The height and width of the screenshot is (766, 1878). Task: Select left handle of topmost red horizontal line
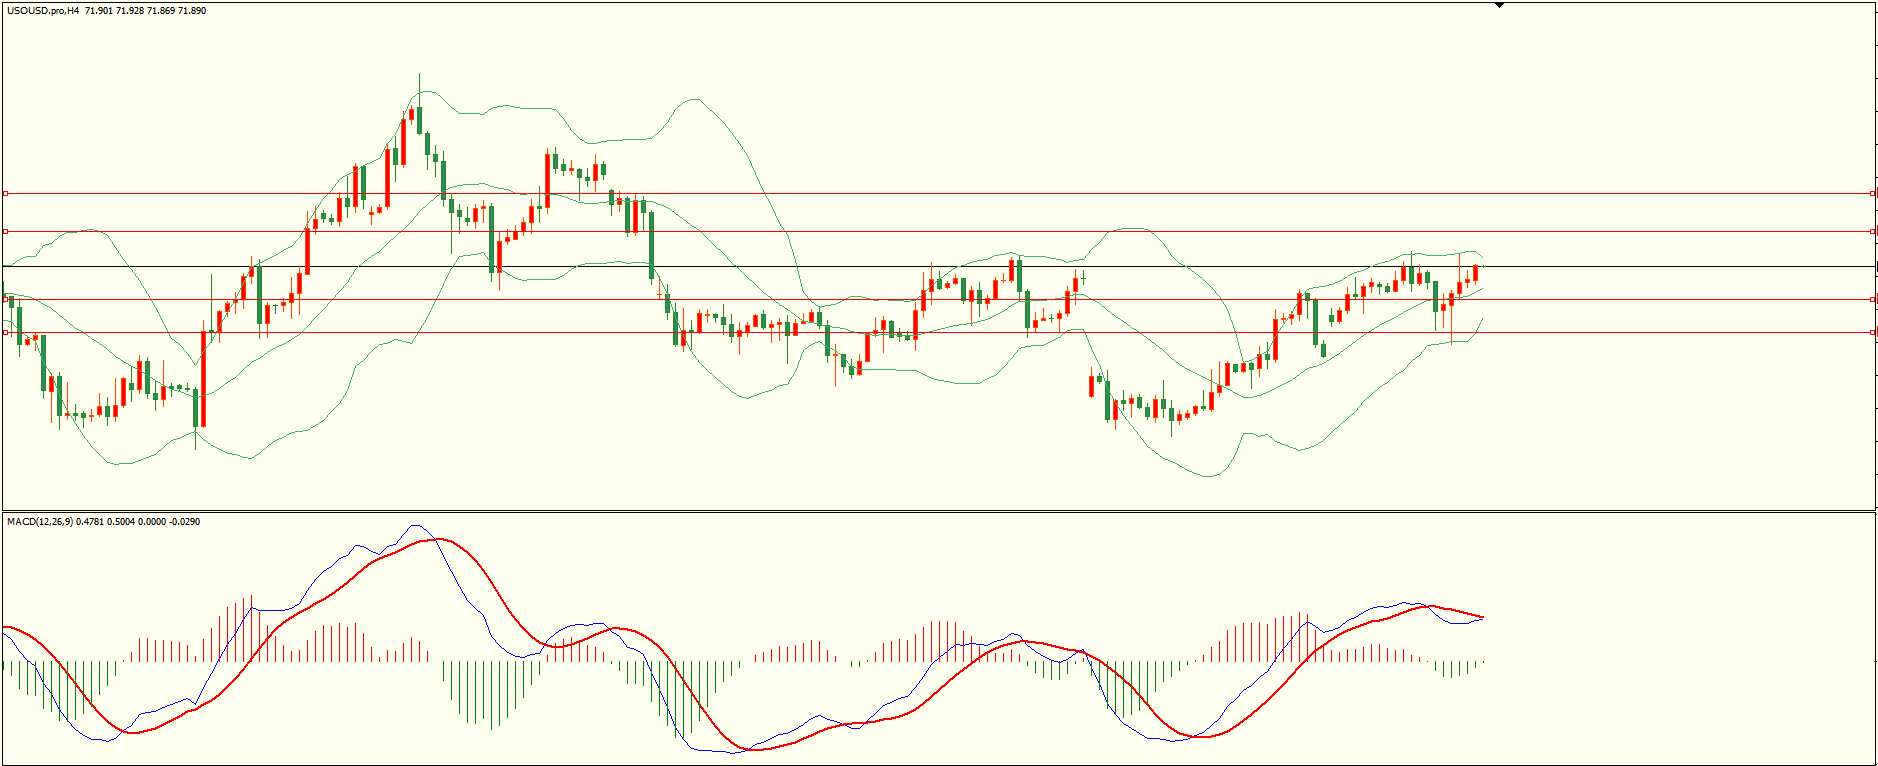(x=5, y=193)
